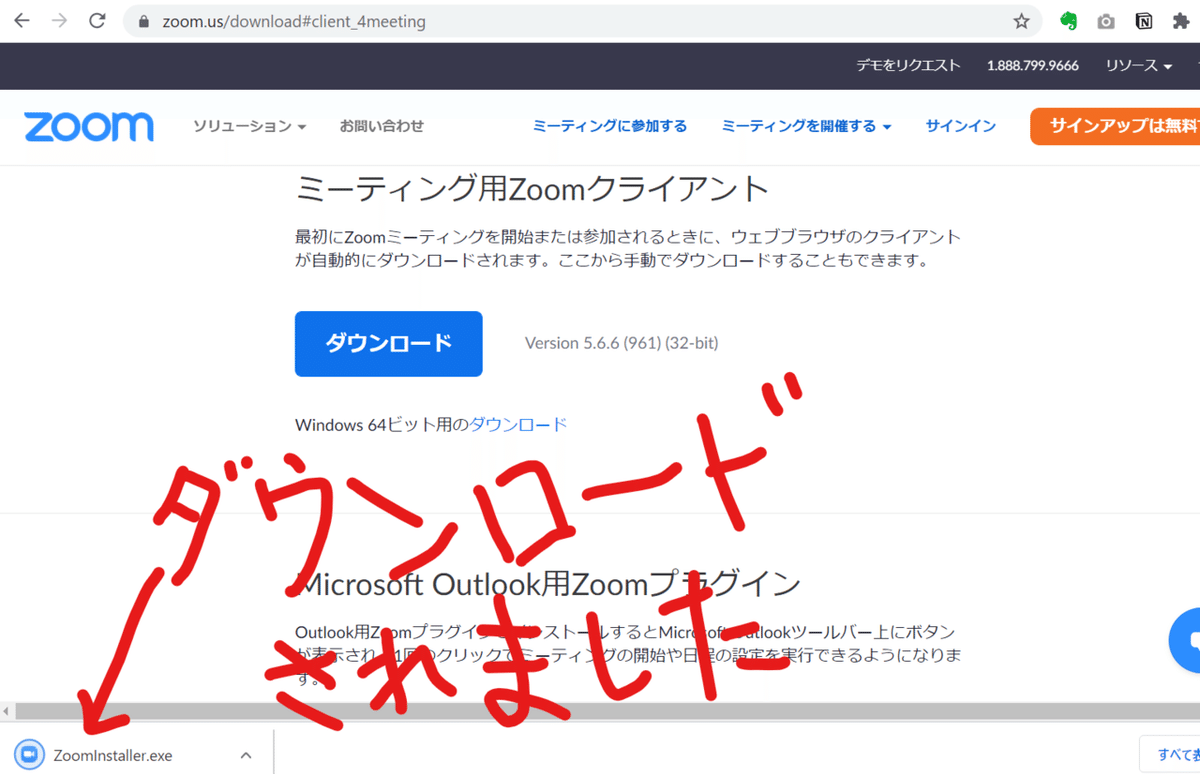Go forward to the next page
Image resolution: width=1200 pixels, height=774 pixels.
pos(59,20)
